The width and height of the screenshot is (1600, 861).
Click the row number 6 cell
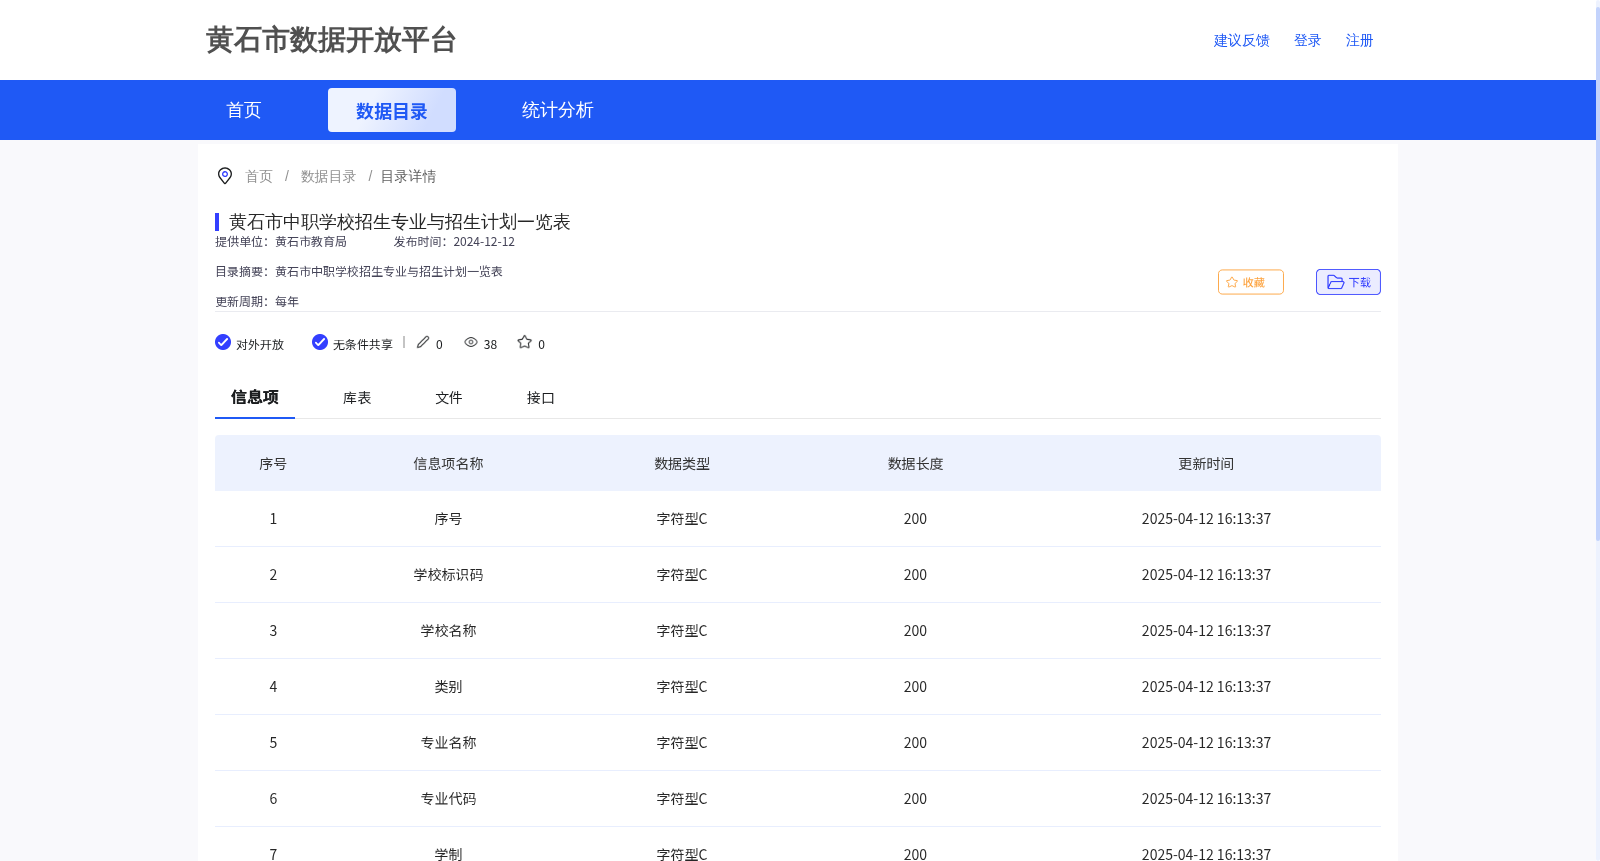click(x=273, y=799)
